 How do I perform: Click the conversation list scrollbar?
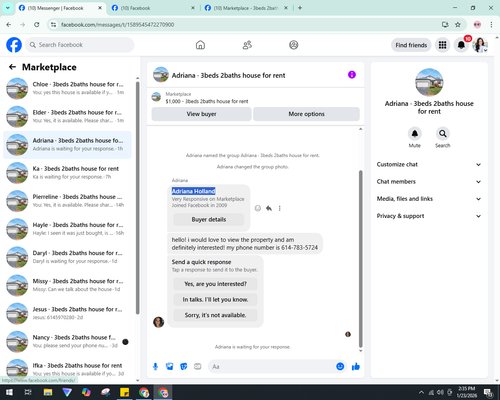tap(137, 197)
